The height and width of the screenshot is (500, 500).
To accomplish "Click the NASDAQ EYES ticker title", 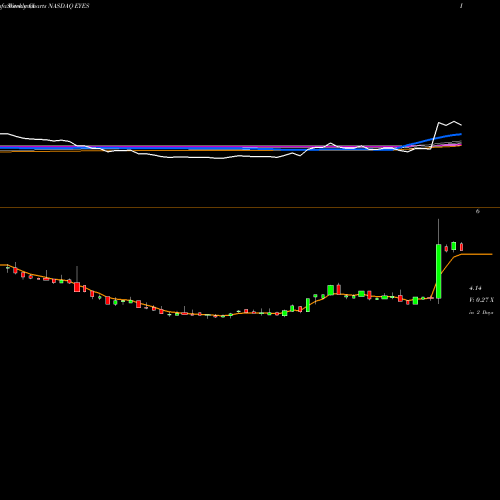I will point(68,6).
